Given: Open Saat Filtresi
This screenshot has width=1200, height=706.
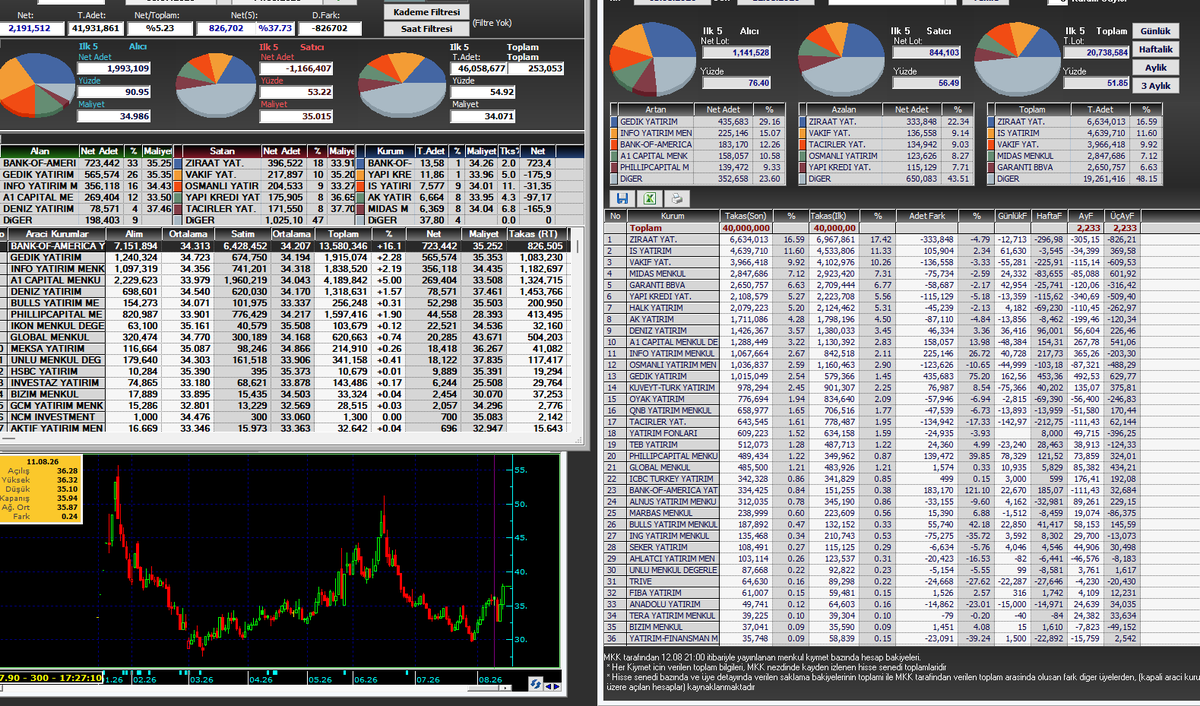Looking at the screenshot, I should coord(426,29).
